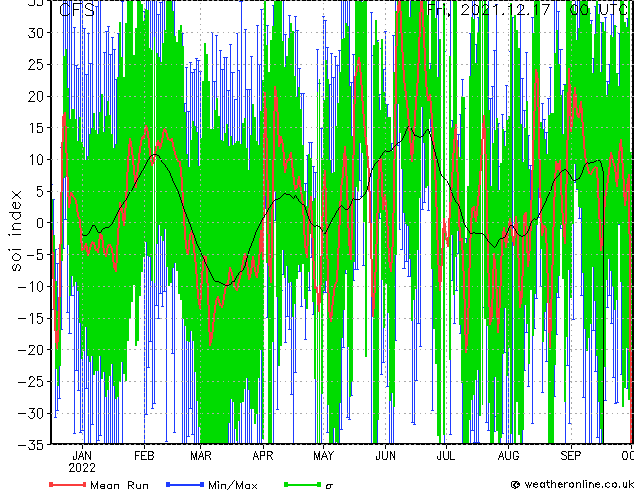634x490 pixels.
Task: Click the sigma symbol in legend
Action: click(x=329, y=486)
